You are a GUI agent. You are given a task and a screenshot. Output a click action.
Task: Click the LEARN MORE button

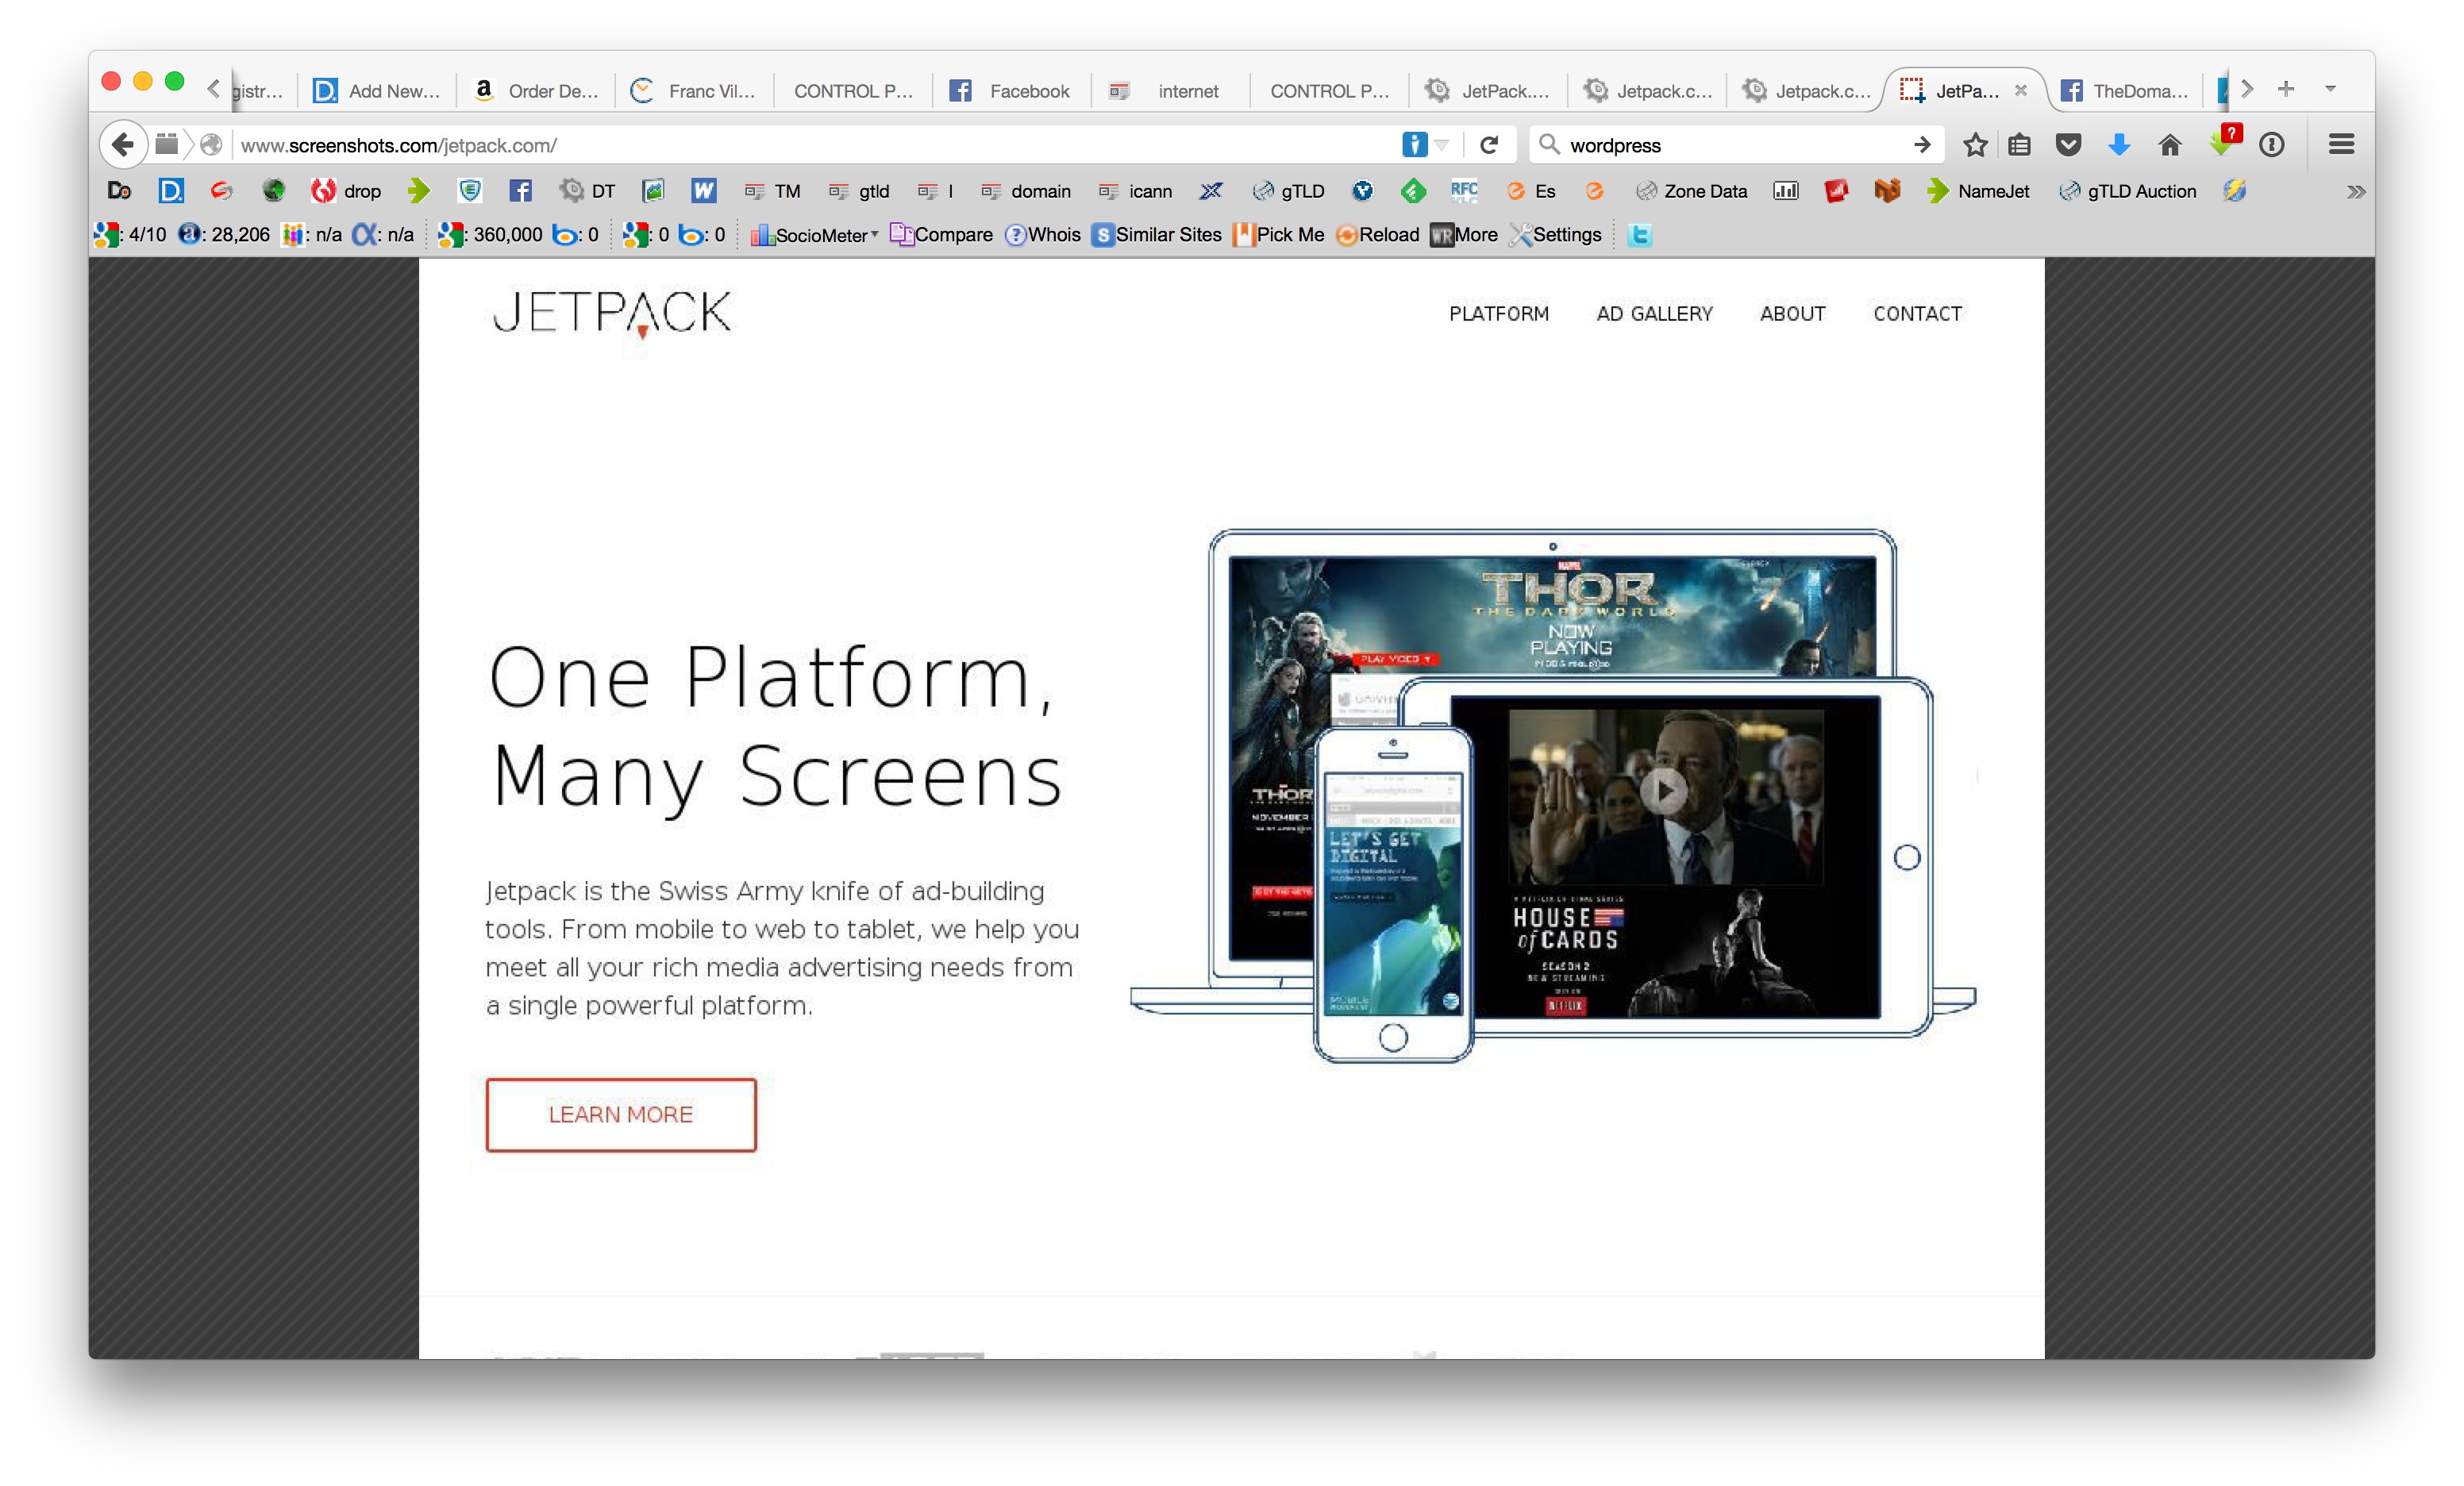coord(620,1114)
